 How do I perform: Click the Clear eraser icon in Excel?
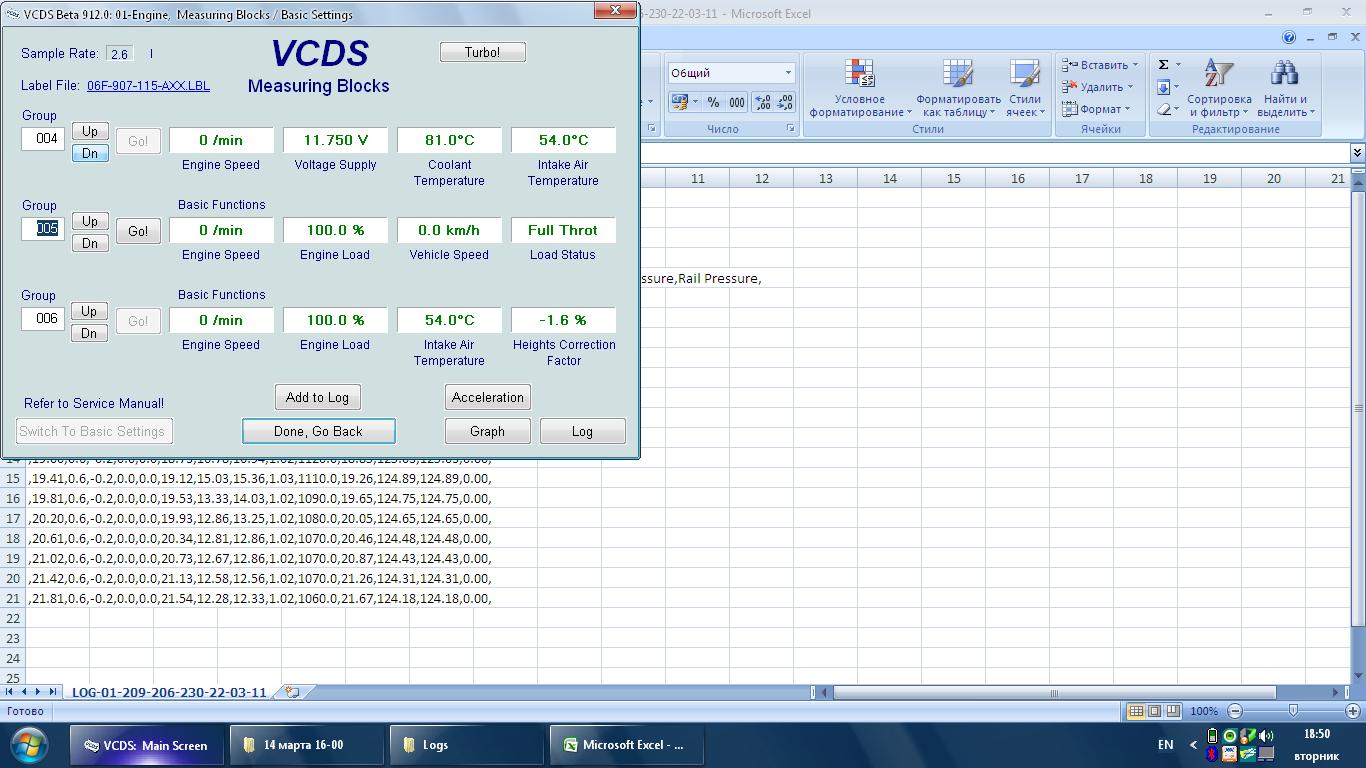pyautogui.click(x=1163, y=109)
